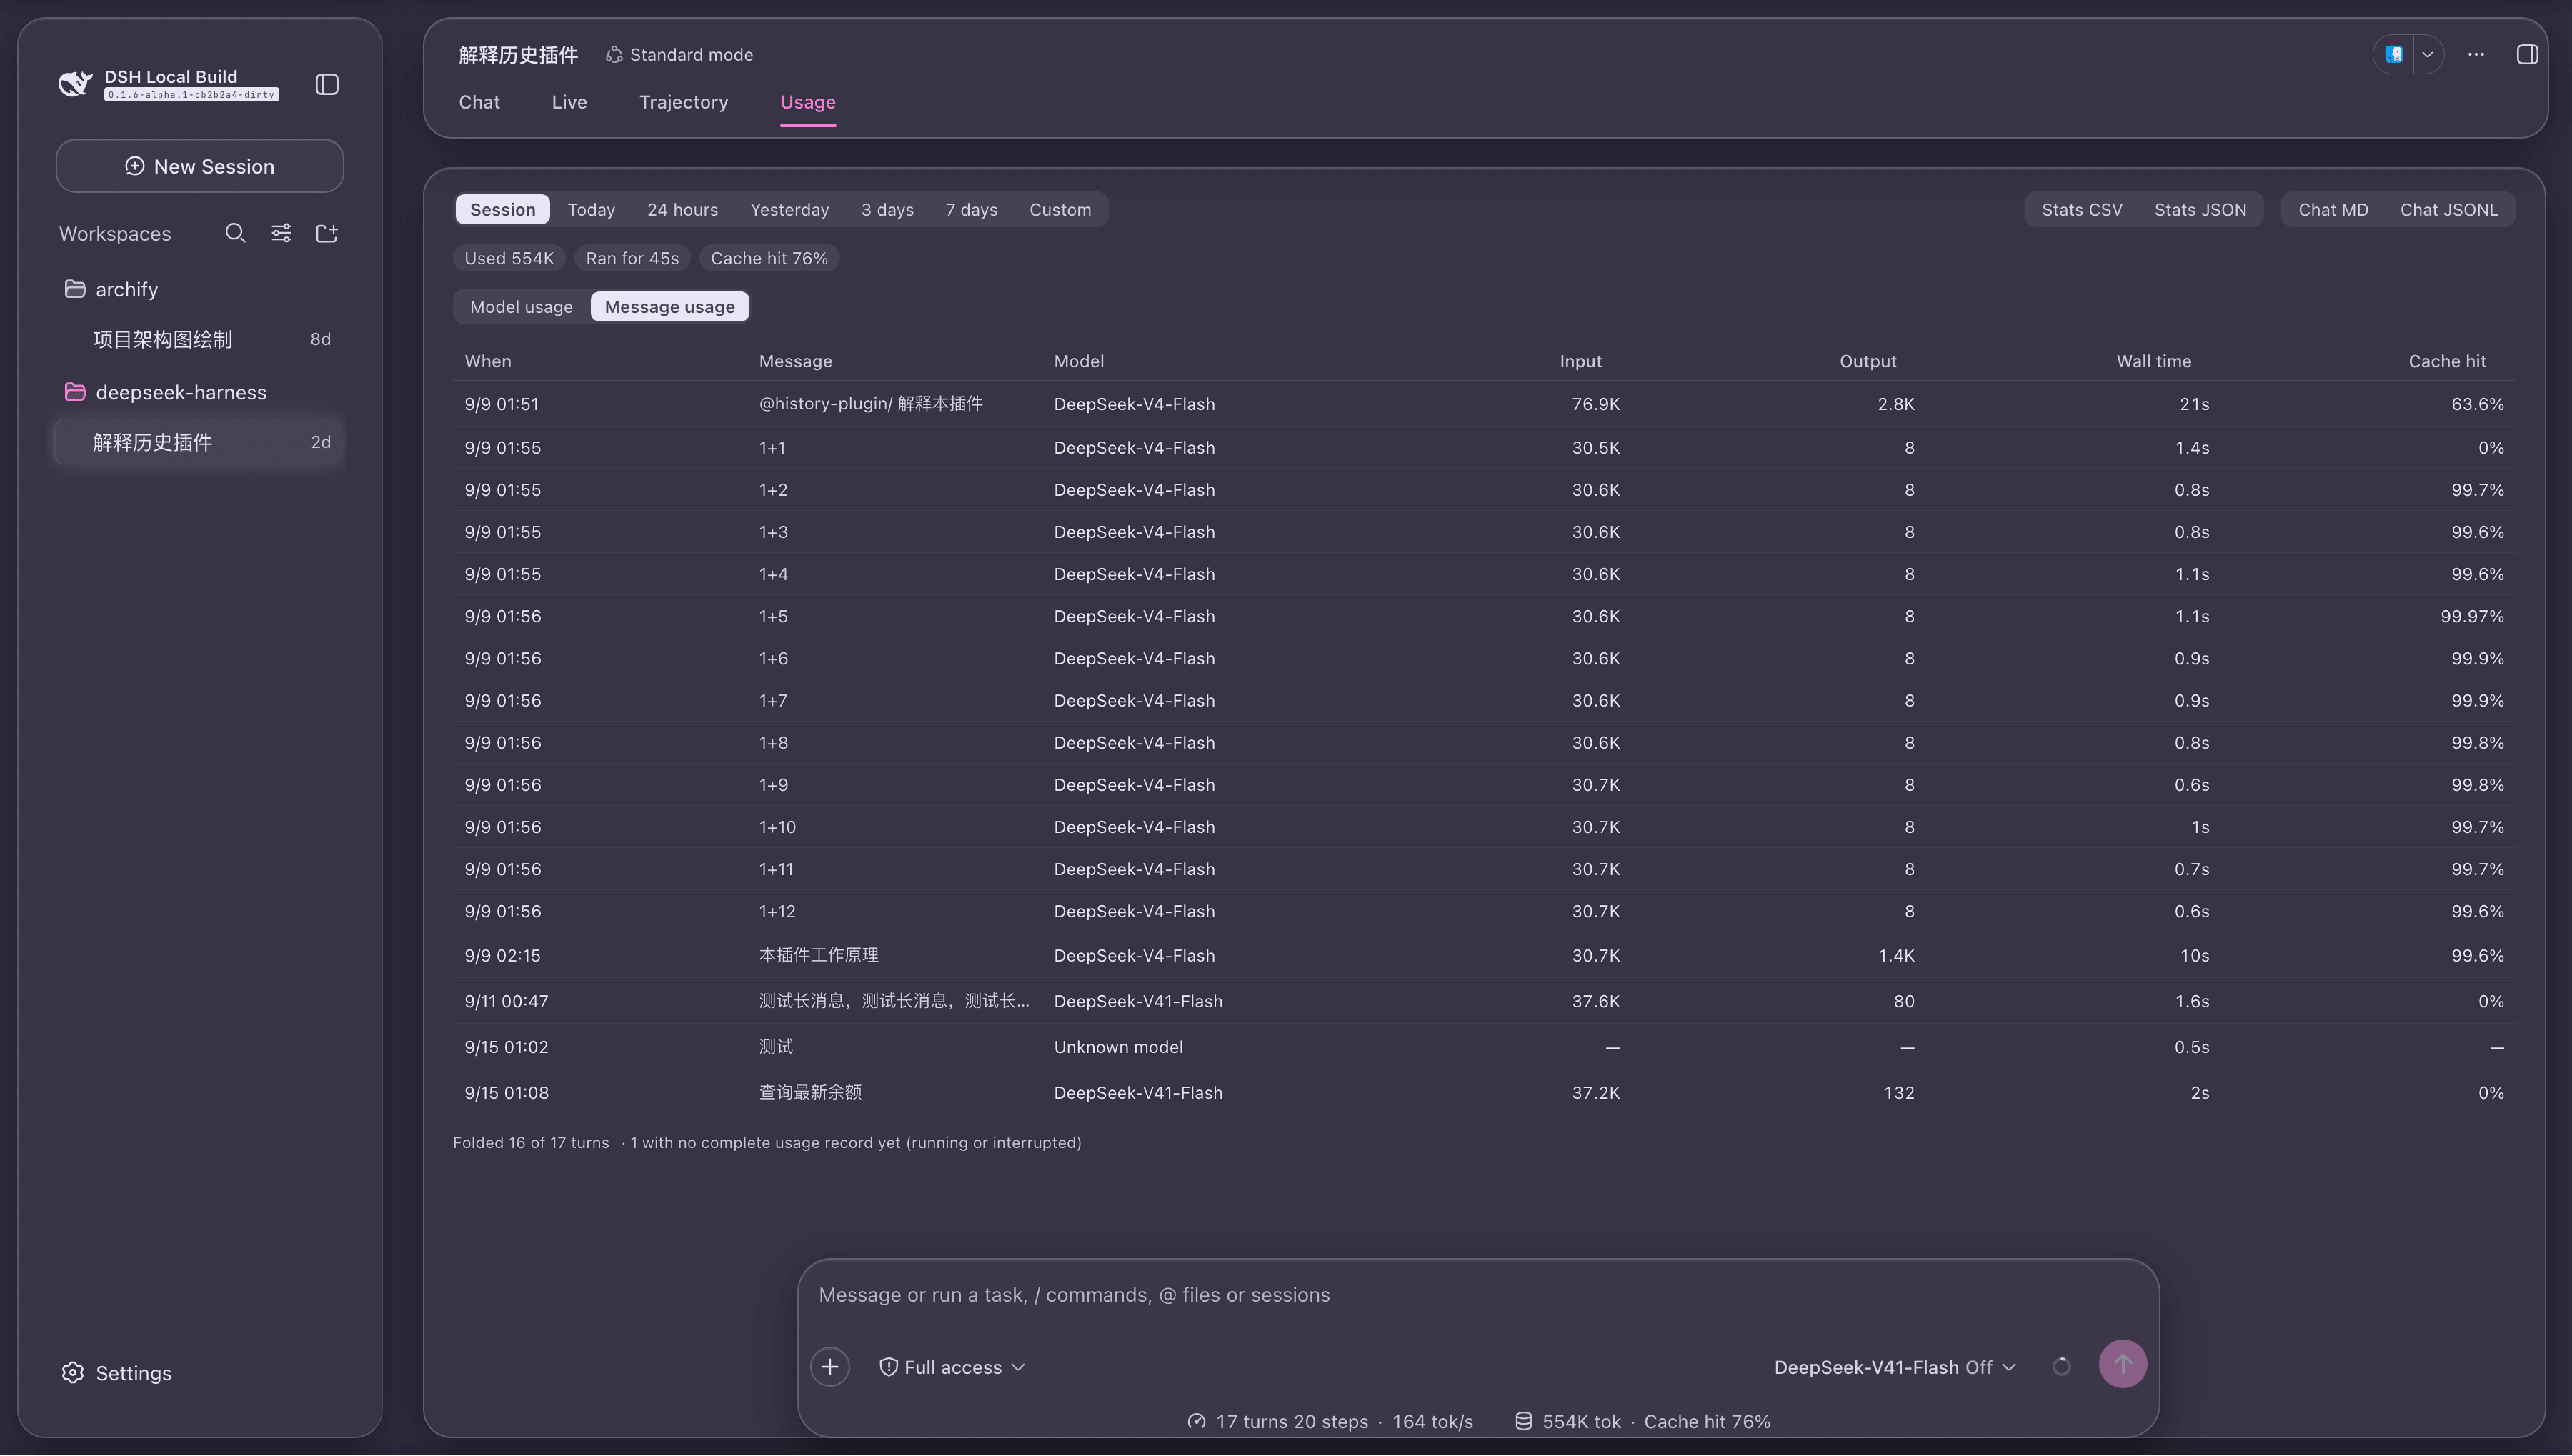Select the Today time range
This screenshot has height=1456, width=2572.
[591, 210]
